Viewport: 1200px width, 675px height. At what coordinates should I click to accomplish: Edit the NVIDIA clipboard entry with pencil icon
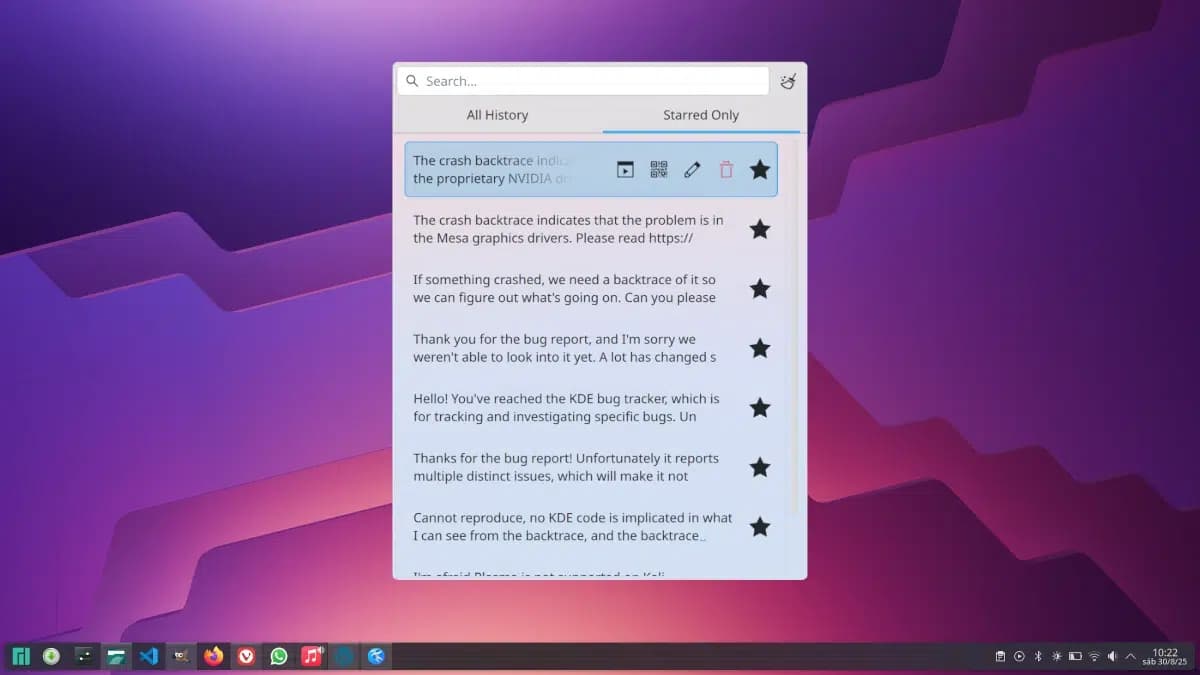(692, 170)
